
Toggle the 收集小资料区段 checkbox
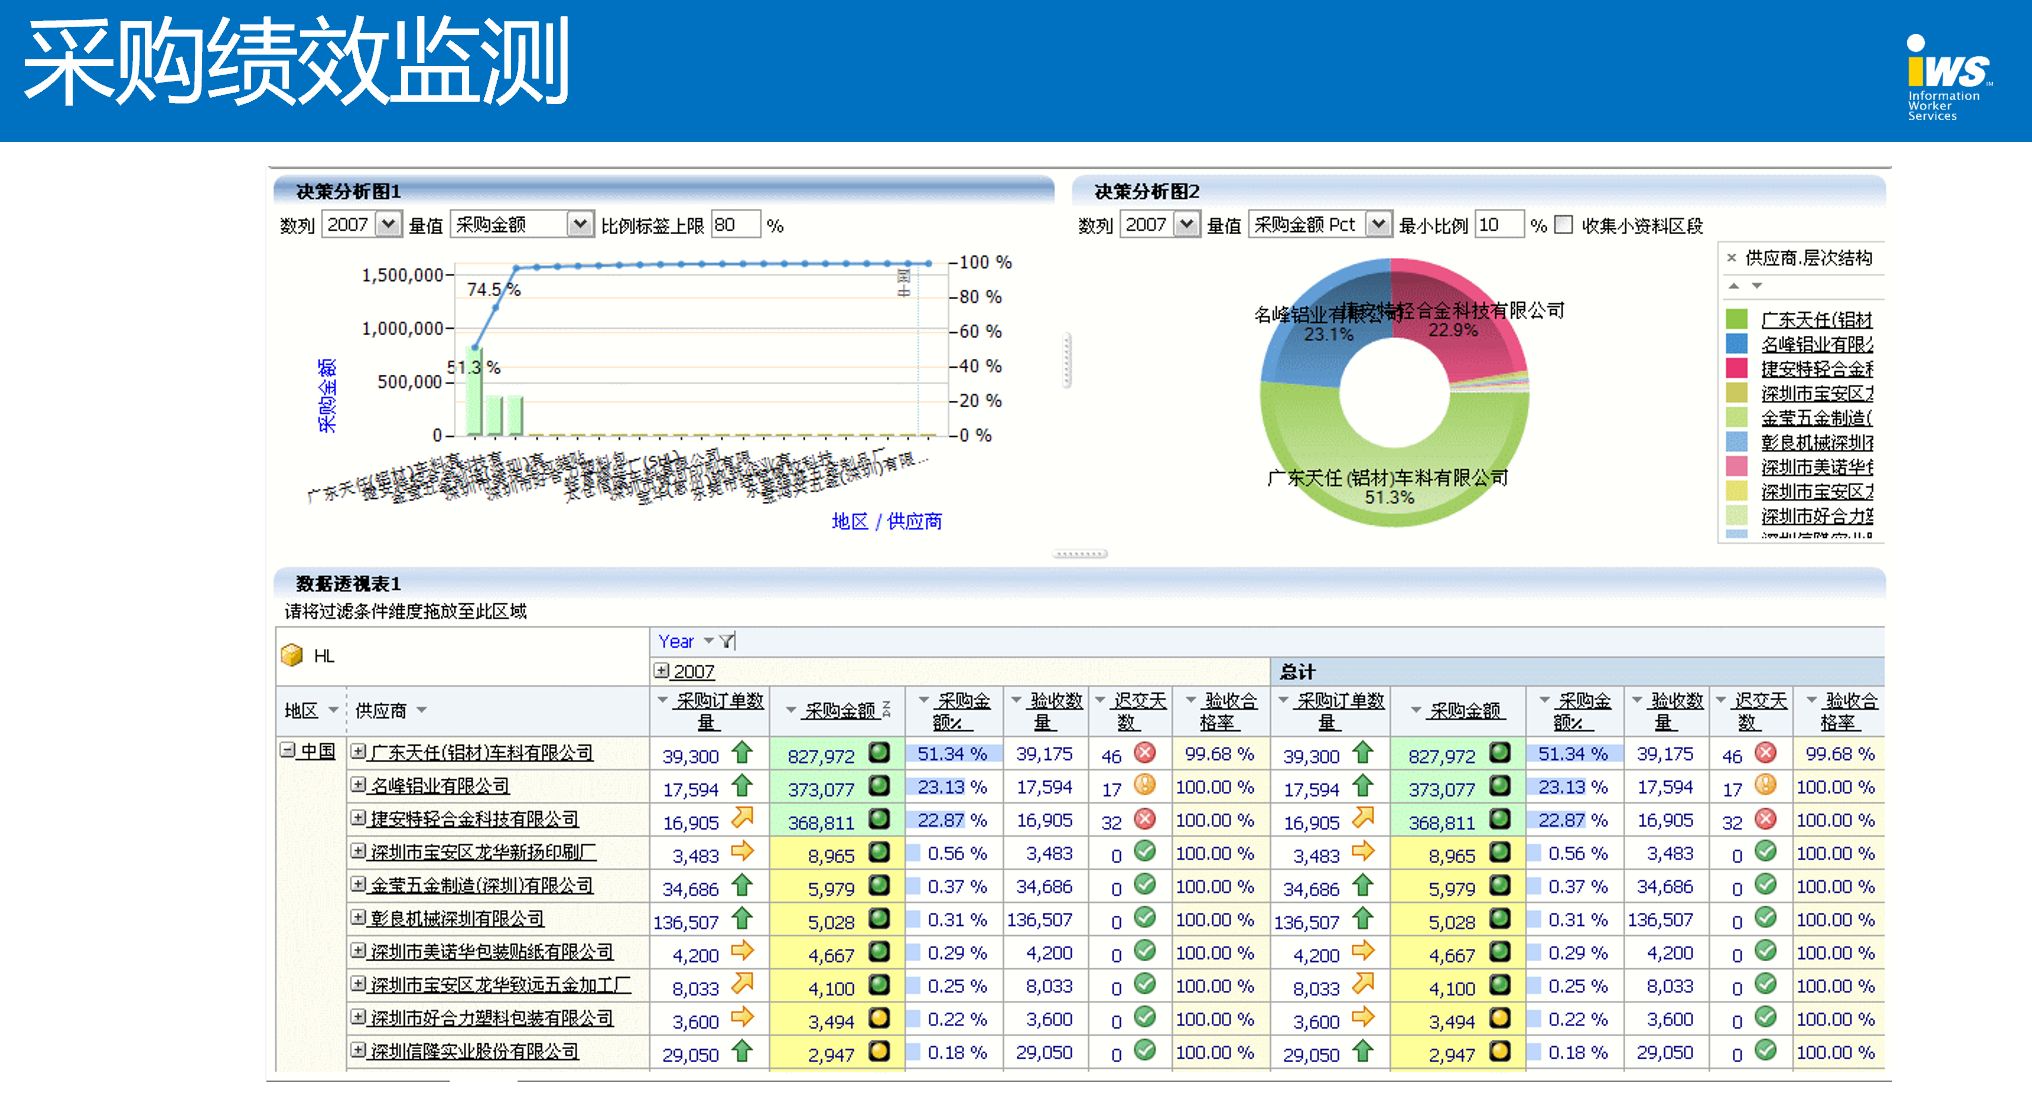click(x=1564, y=225)
